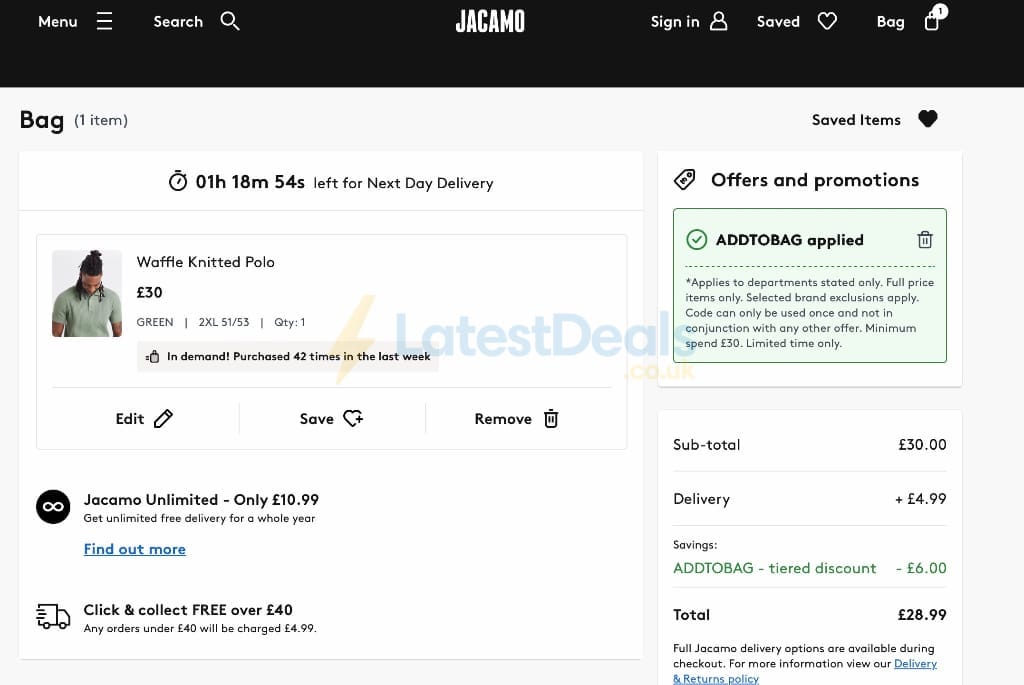Click the '+ £4.99' delivery amount
This screenshot has width=1024, height=685.
(x=920, y=499)
